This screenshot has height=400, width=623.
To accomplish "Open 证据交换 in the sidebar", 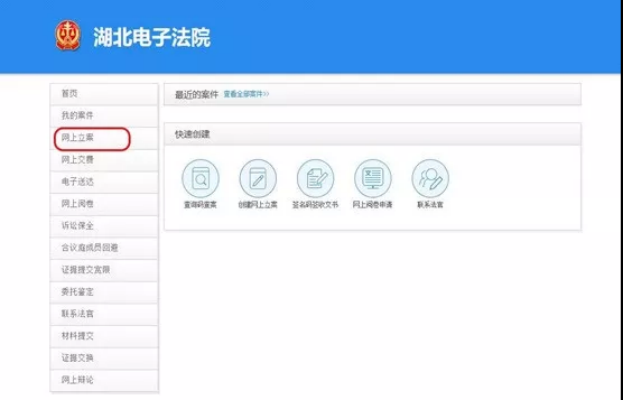I will 104,358.
